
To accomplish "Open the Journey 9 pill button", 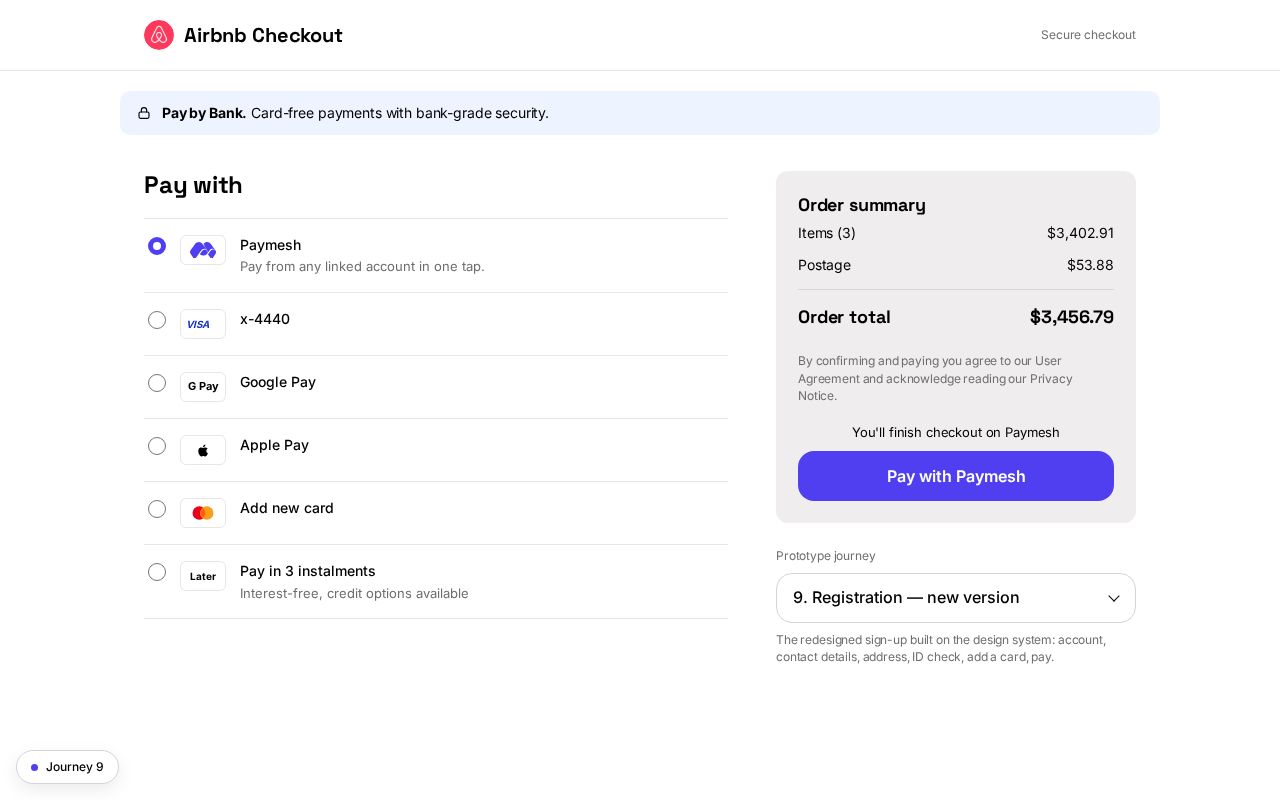I will coord(67,767).
